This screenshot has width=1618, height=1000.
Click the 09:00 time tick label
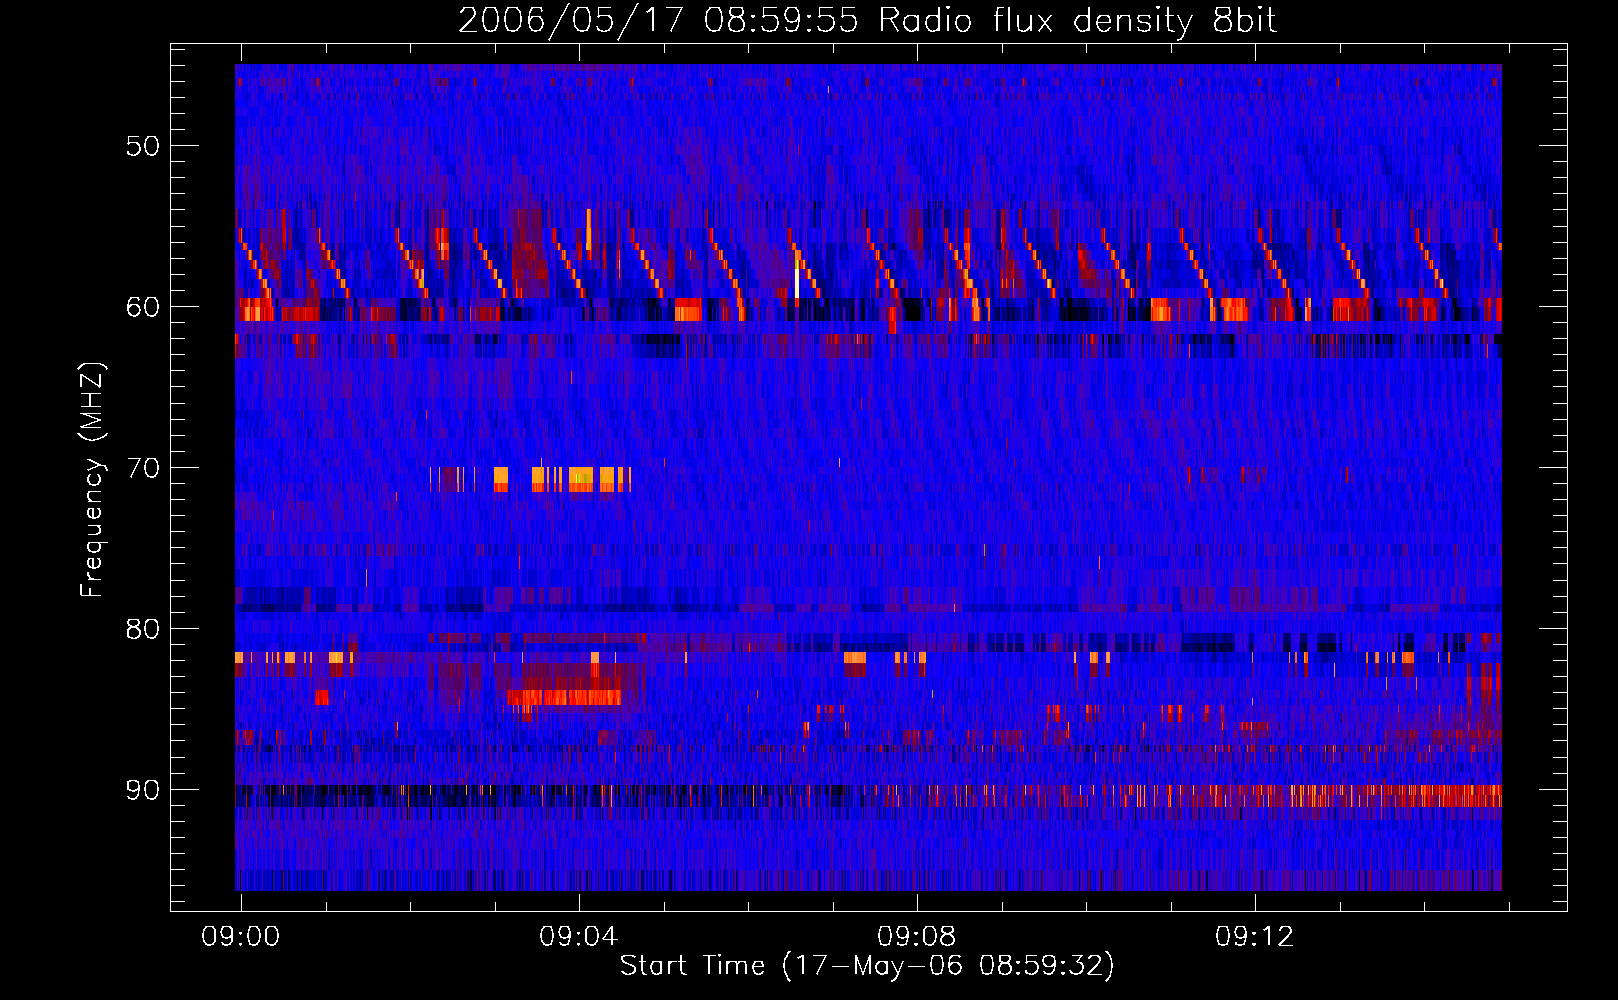pos(241,937)
